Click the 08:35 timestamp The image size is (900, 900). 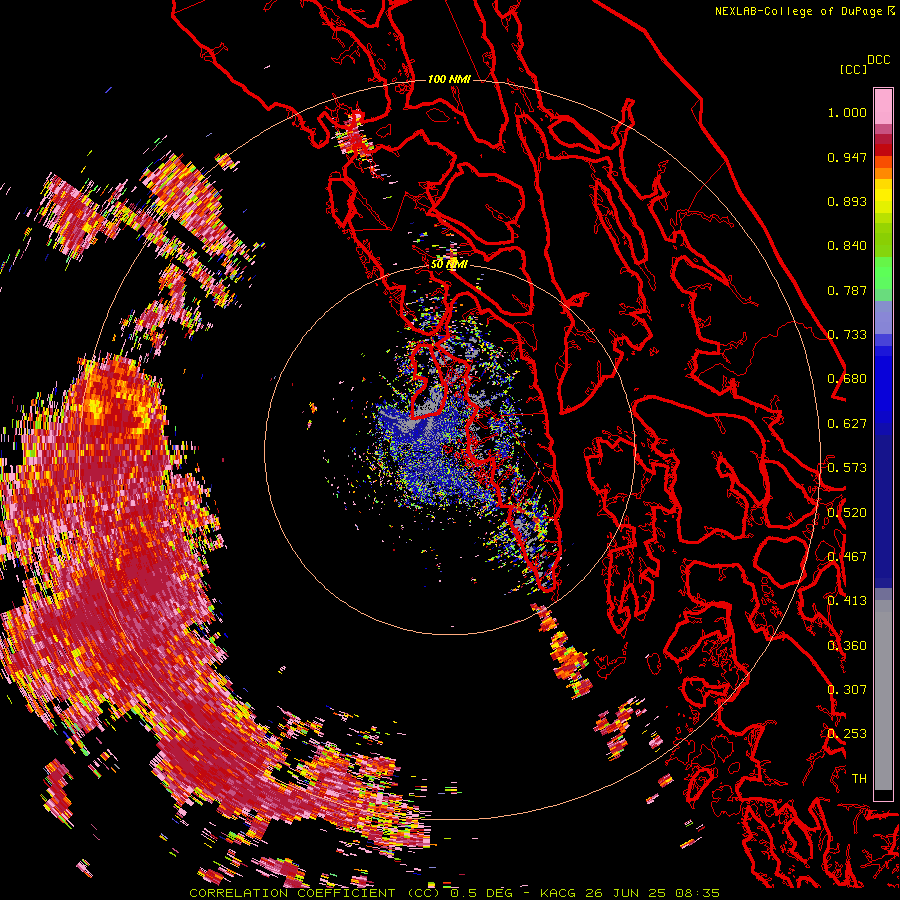tap(698, 893)
